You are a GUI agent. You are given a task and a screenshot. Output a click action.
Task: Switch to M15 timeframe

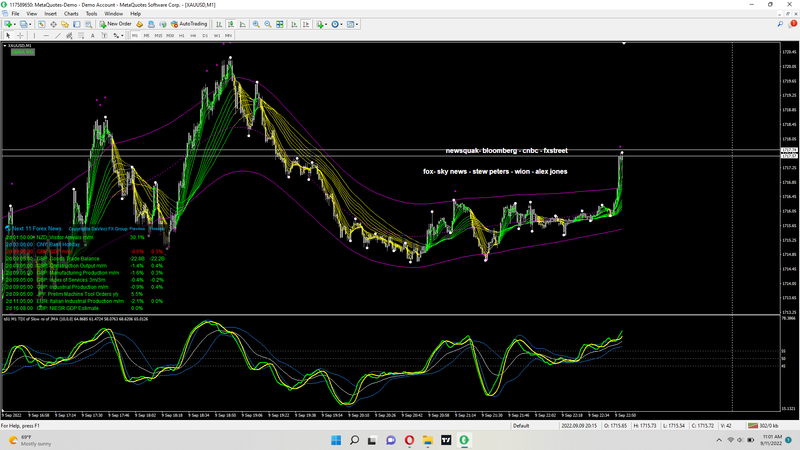click(158, 36)
